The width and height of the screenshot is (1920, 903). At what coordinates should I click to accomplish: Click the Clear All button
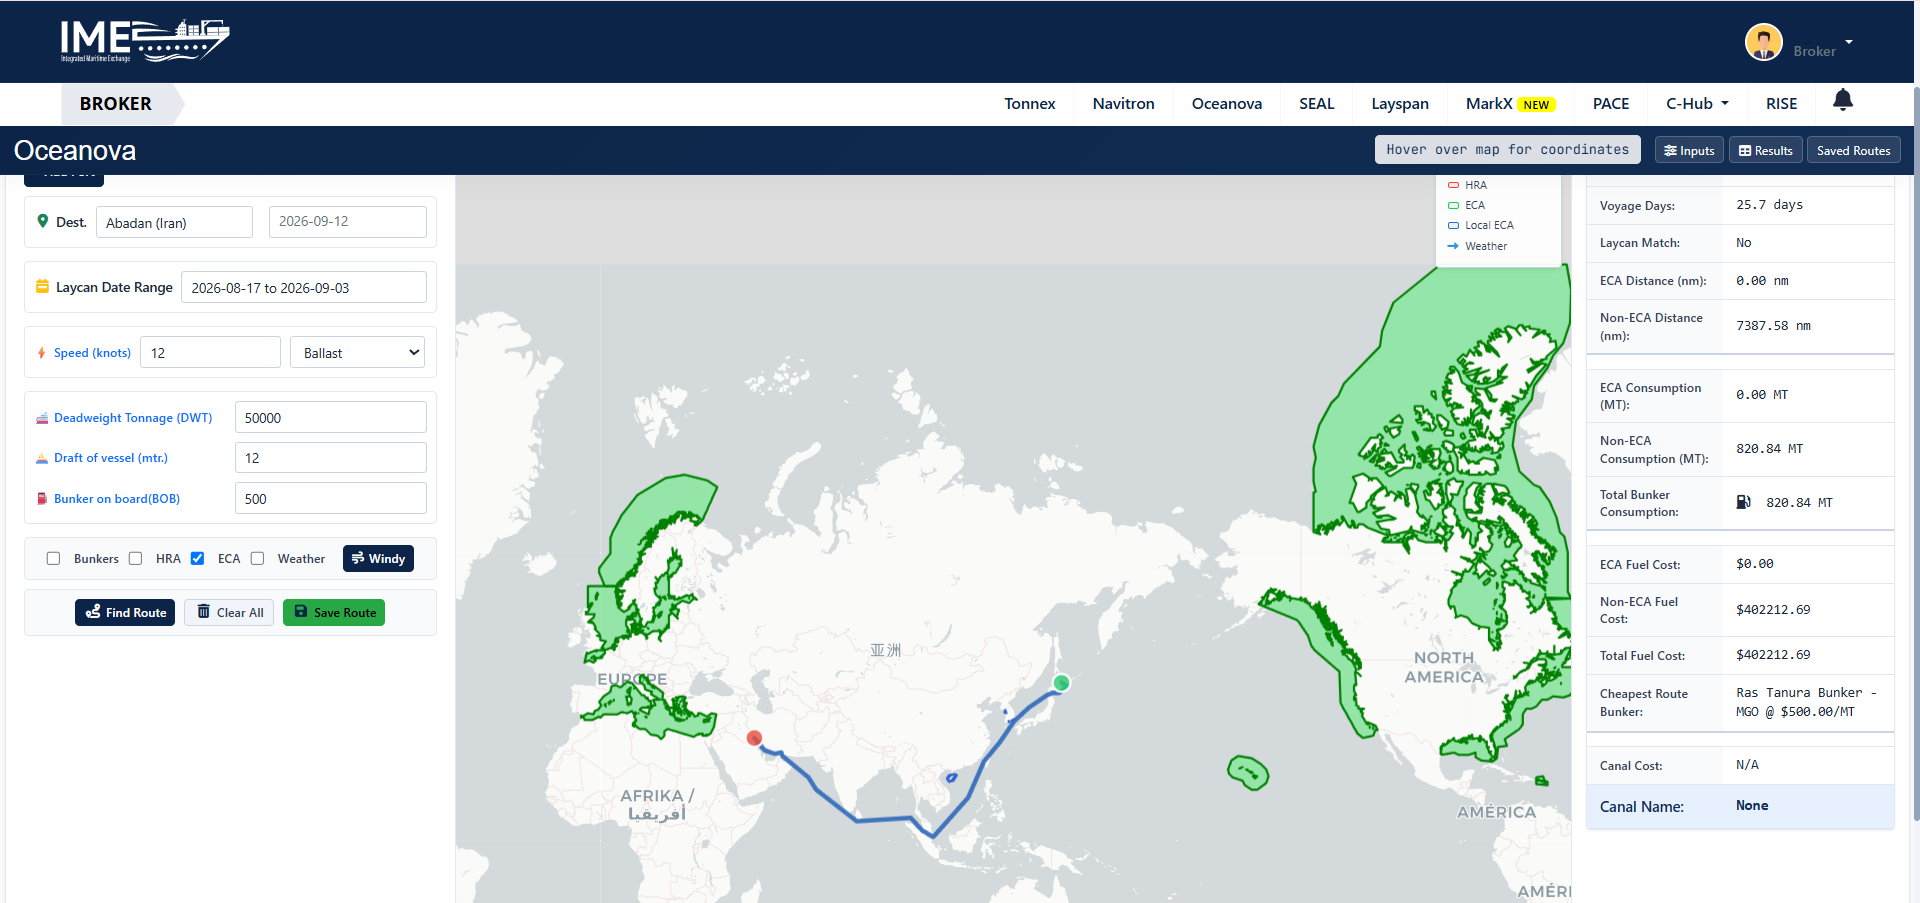(229, 612)
